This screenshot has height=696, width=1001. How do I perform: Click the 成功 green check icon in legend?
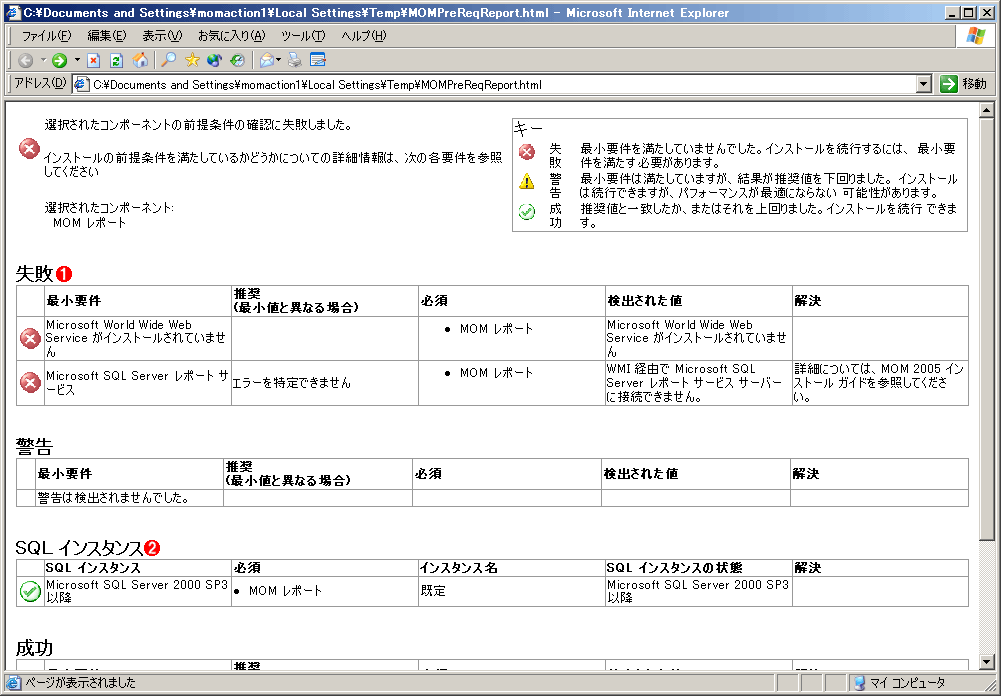(x=527, y=211)
